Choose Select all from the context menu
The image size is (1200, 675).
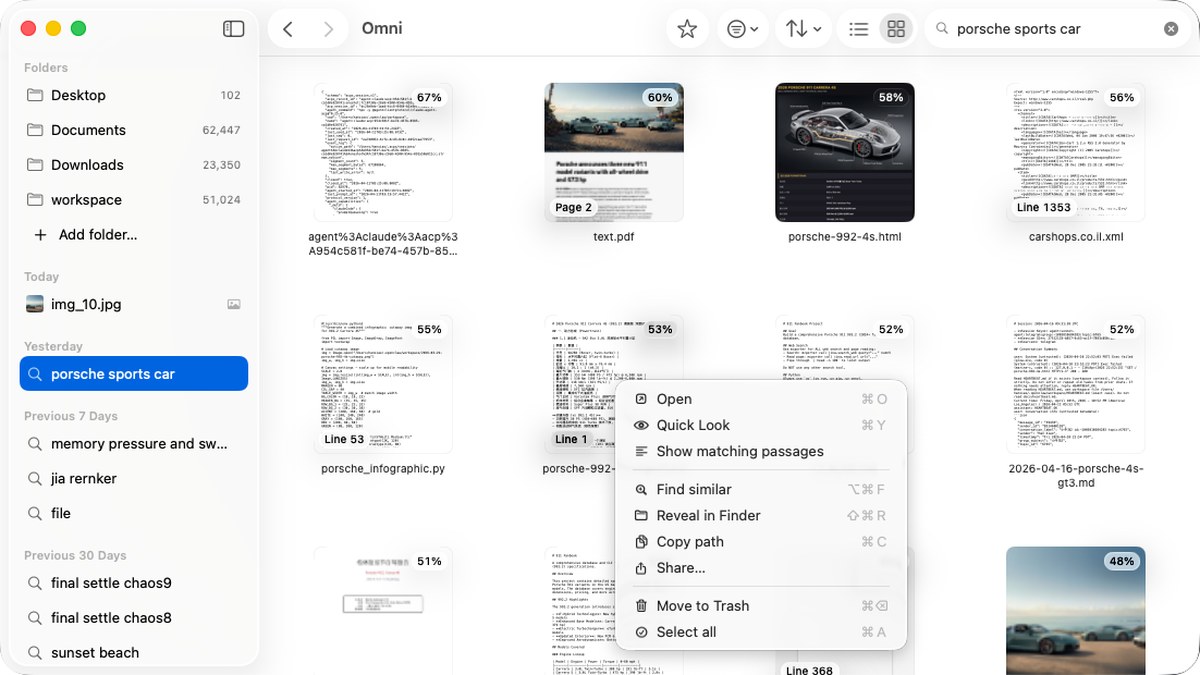click(760, 631)
